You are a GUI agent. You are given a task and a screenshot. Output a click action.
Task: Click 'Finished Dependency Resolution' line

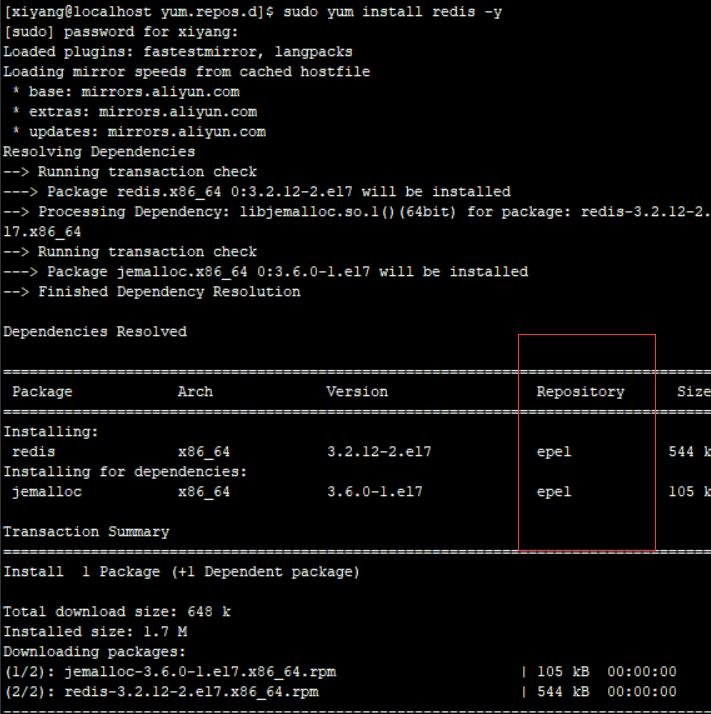(169, 292)
